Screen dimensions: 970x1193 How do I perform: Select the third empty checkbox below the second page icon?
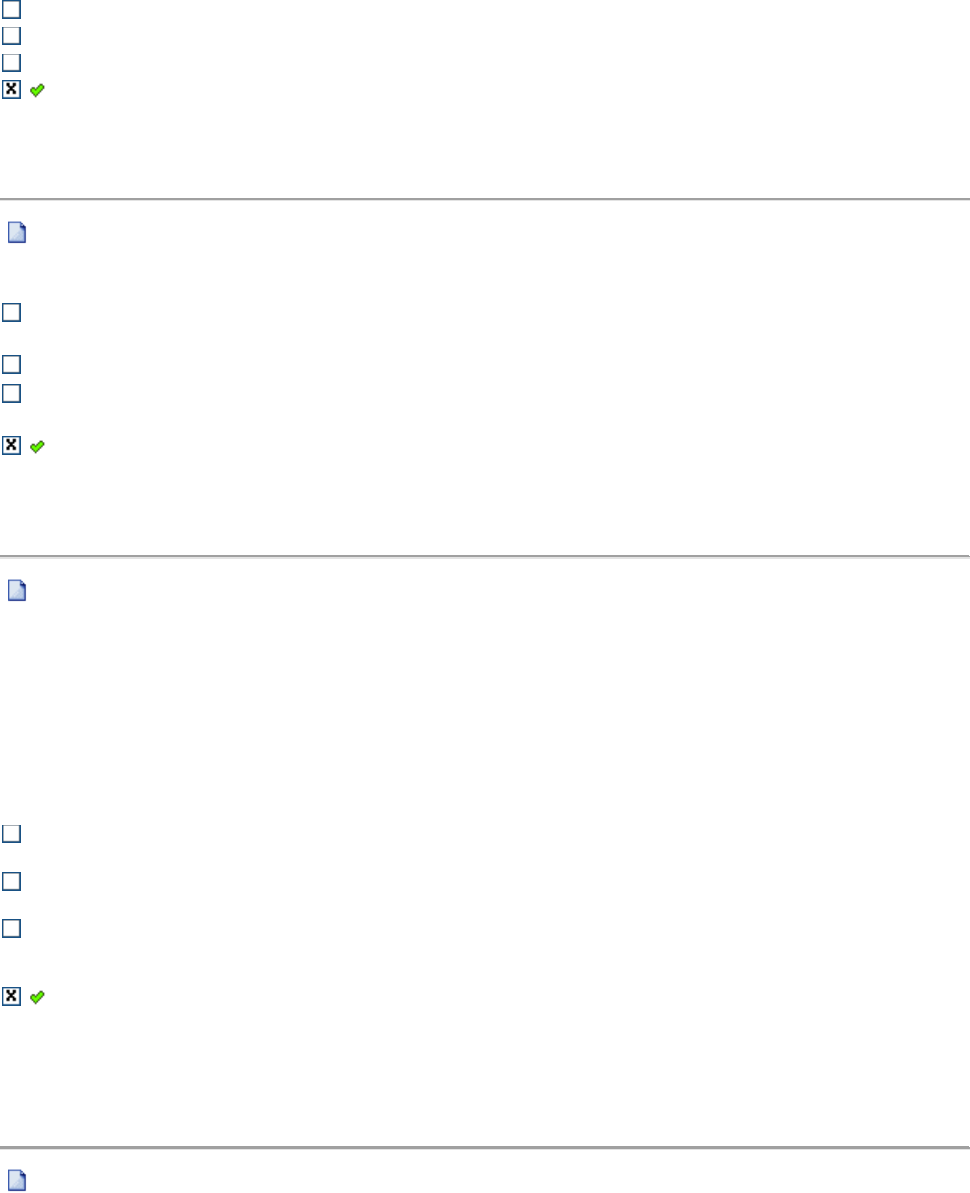point(11,929)
